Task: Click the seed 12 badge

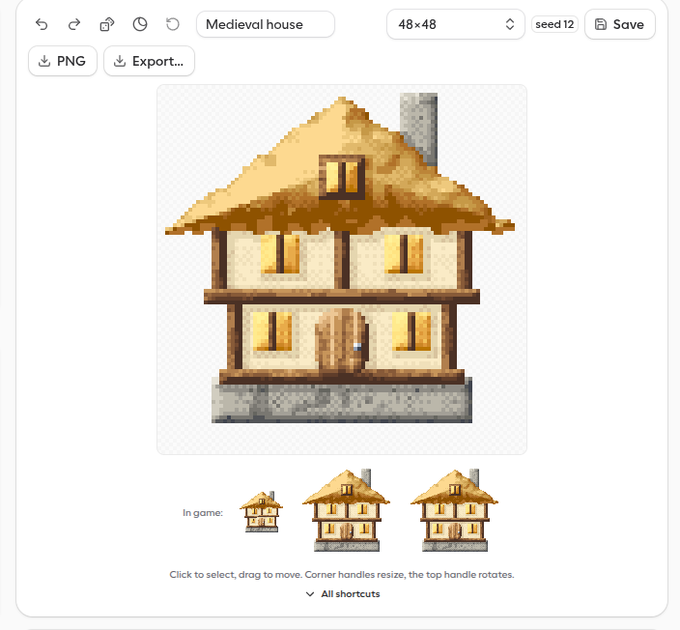Action: [555, 24]
